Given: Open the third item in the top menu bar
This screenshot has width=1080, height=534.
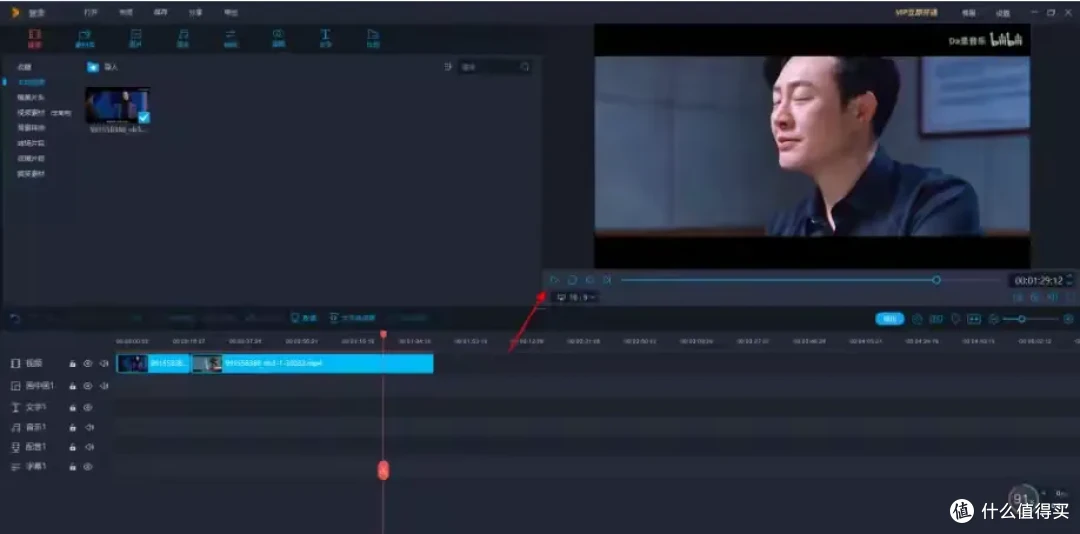Looking at the screenshot, I should click(160, 12).
